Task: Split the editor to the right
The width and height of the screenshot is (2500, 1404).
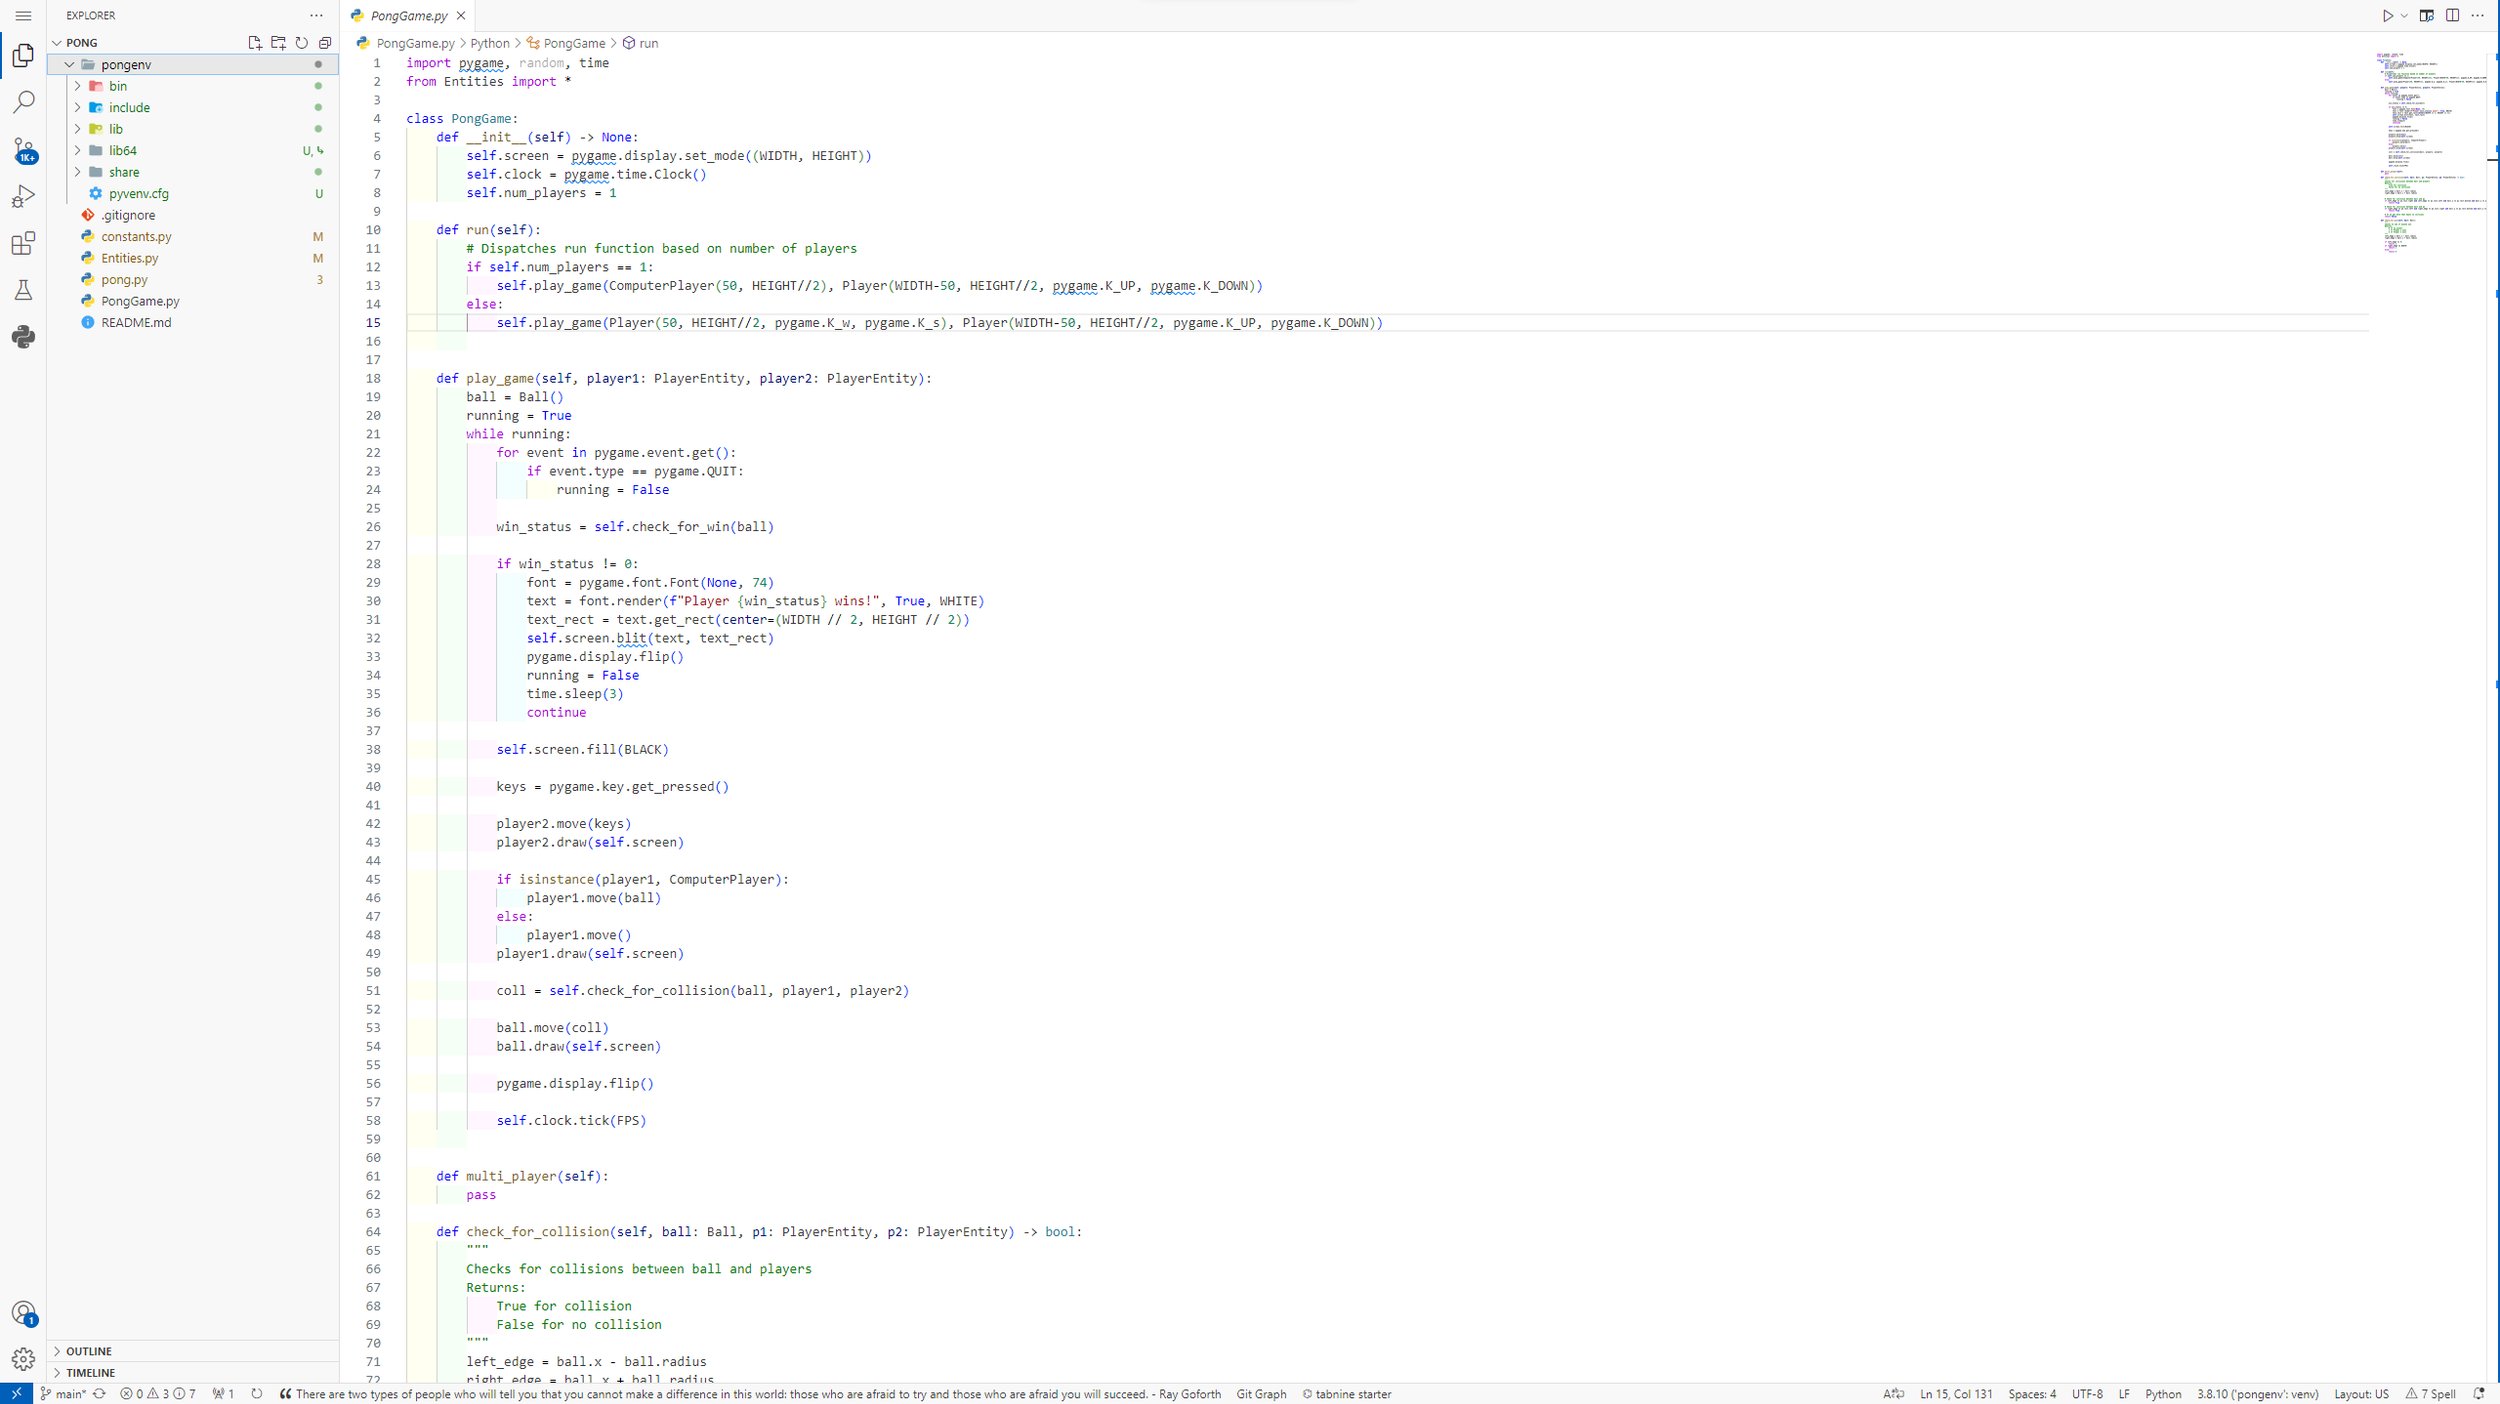Action: [x=2453, y=15]
